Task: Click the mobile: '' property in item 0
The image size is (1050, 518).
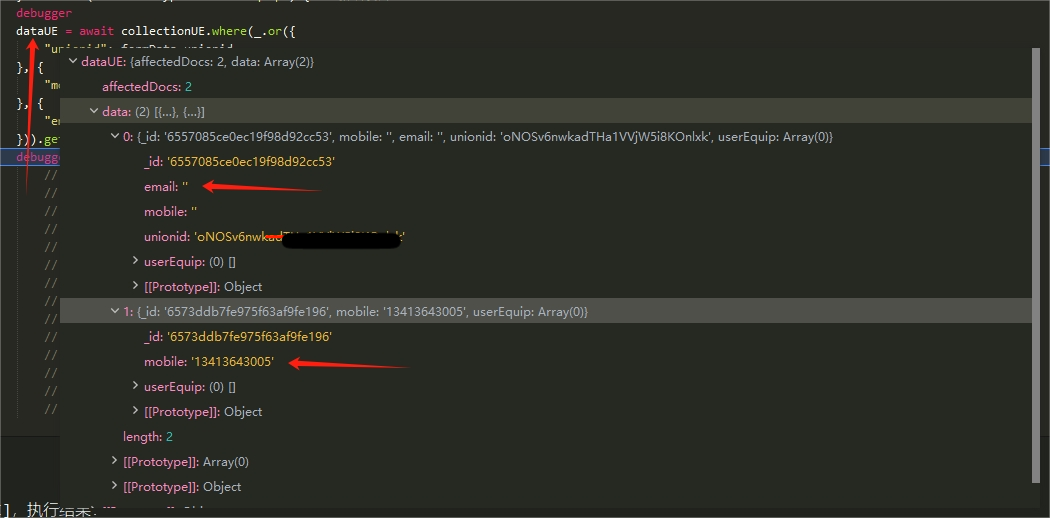Action: 171,211
